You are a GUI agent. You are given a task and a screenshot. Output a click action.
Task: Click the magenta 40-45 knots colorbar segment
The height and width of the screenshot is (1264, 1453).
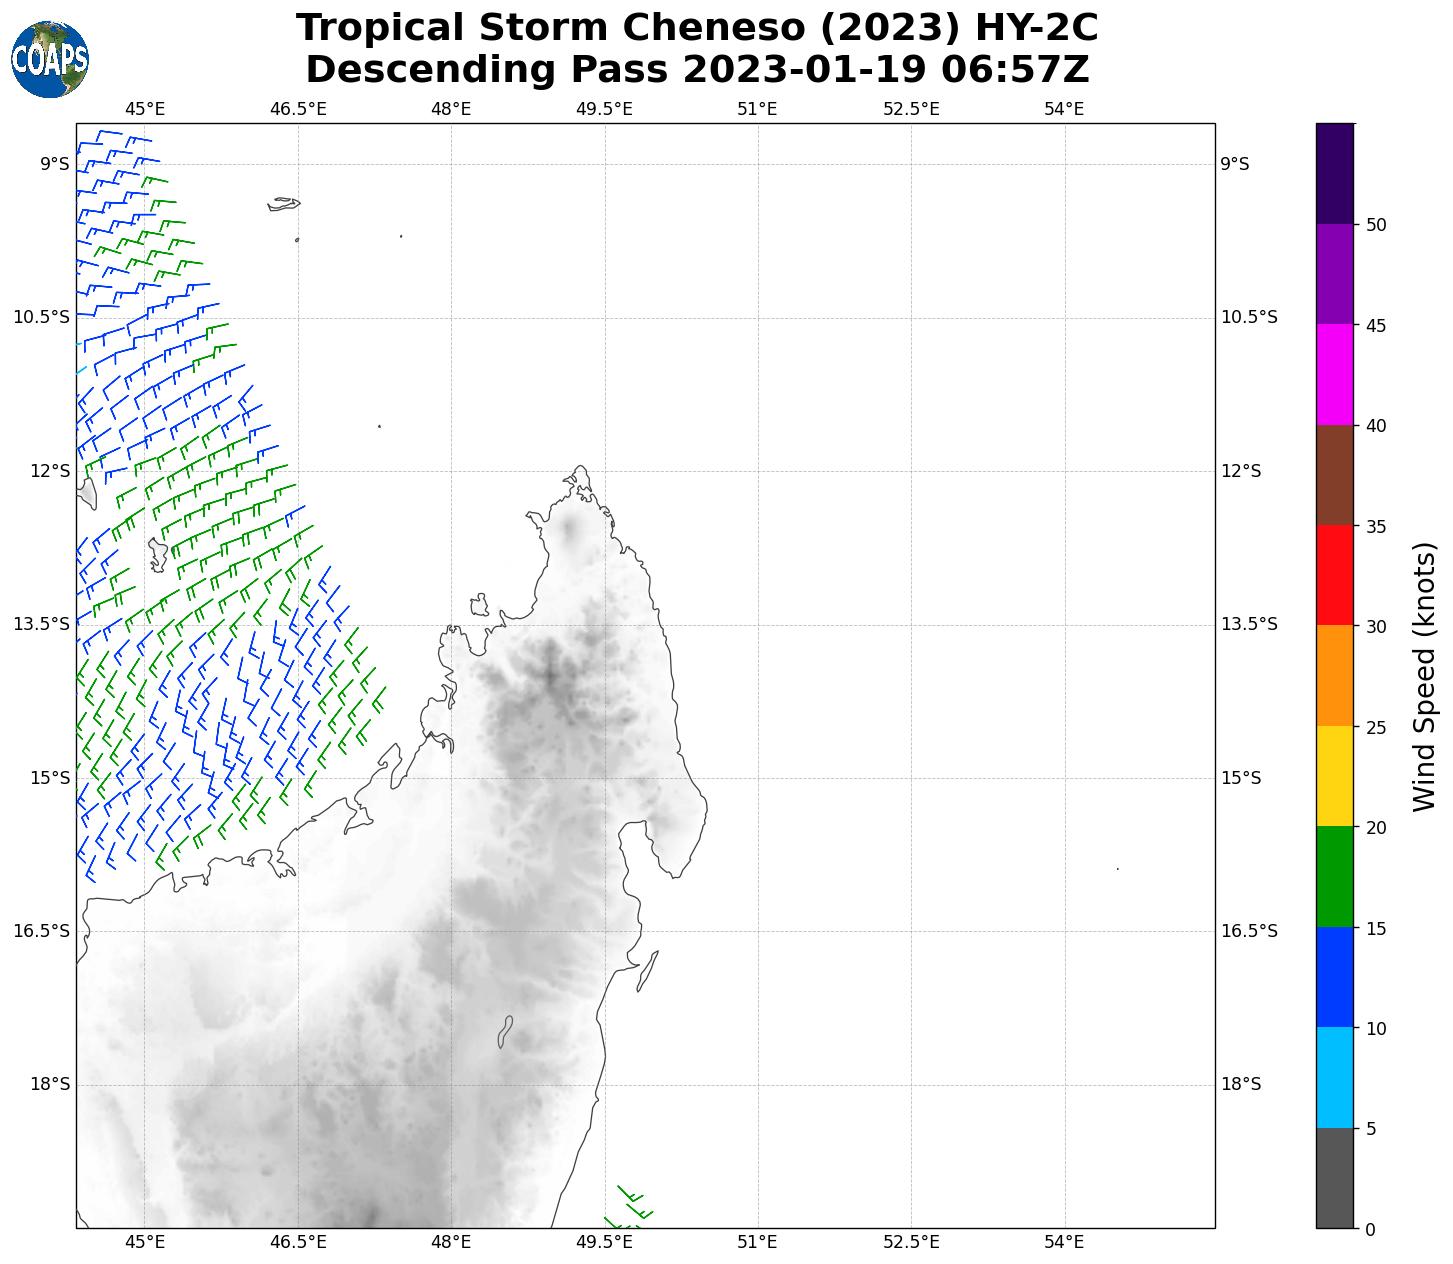1334,374
